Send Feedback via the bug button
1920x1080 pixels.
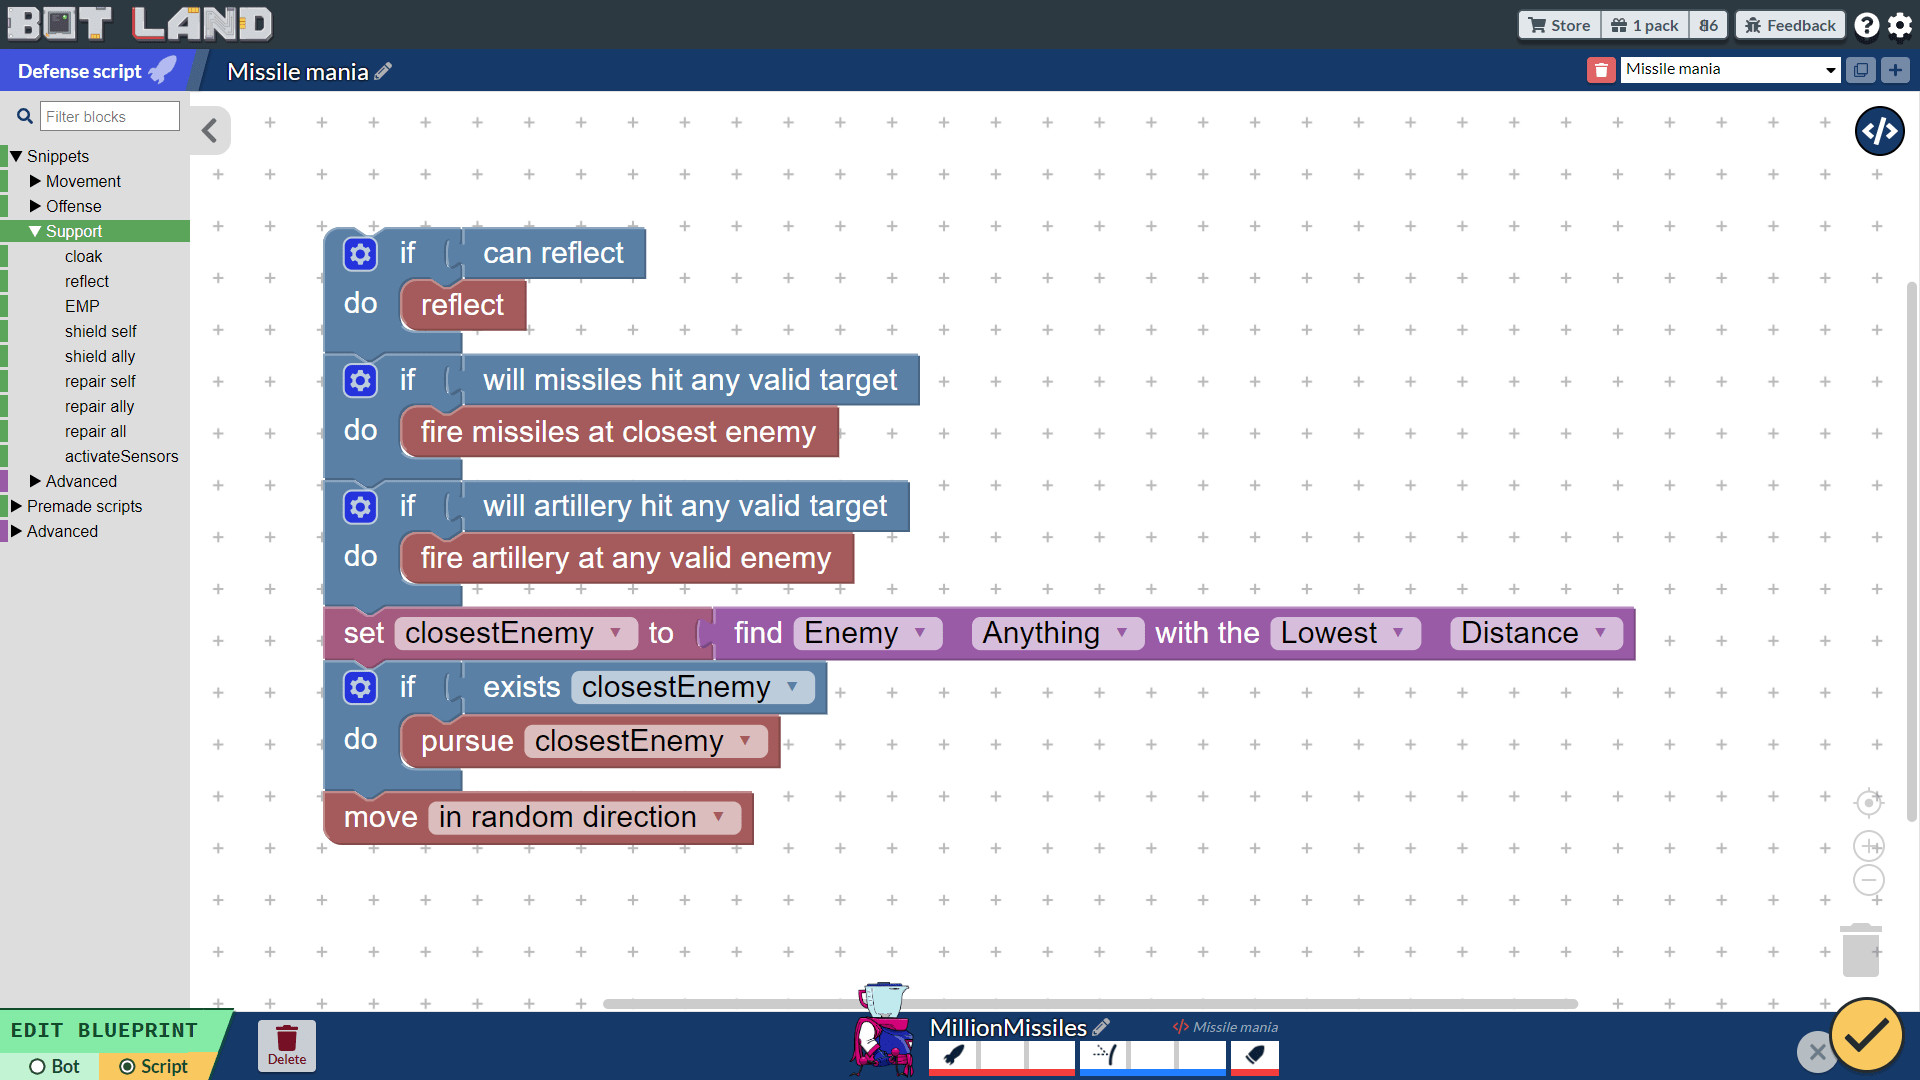(x=1790, y=24)
